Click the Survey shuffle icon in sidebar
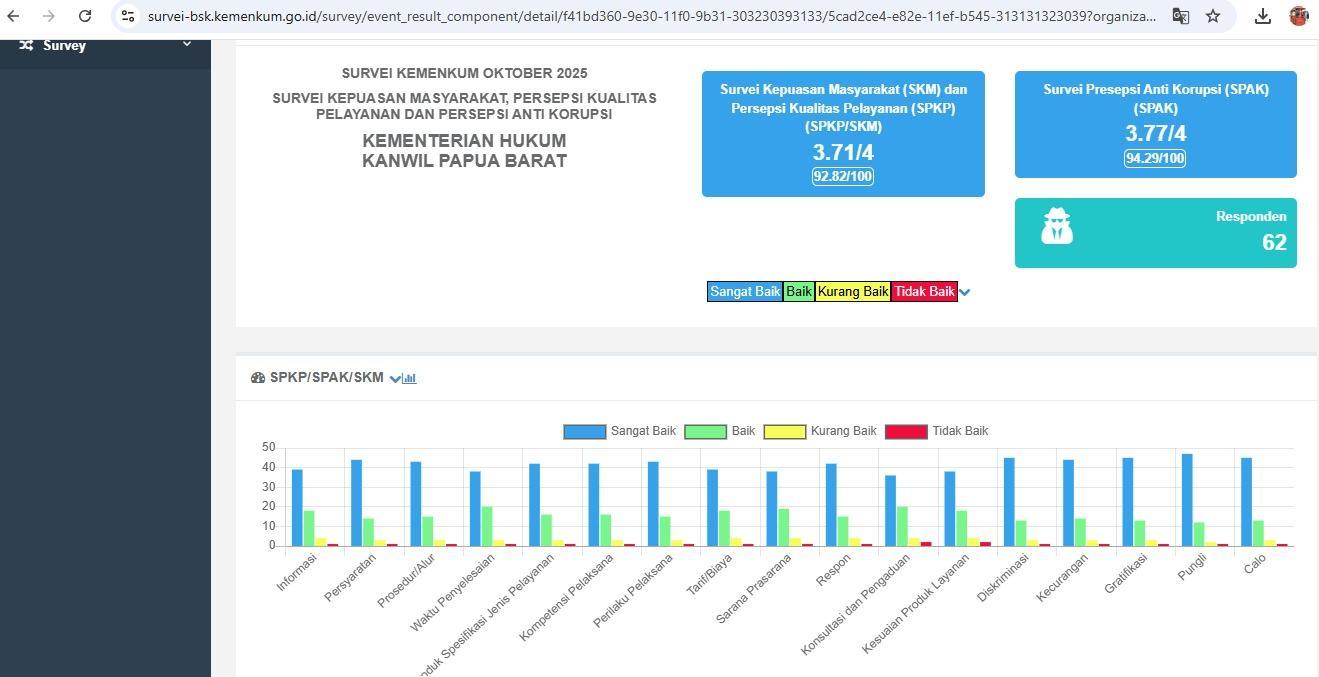1319x677 pixels. tap(26, 45)
